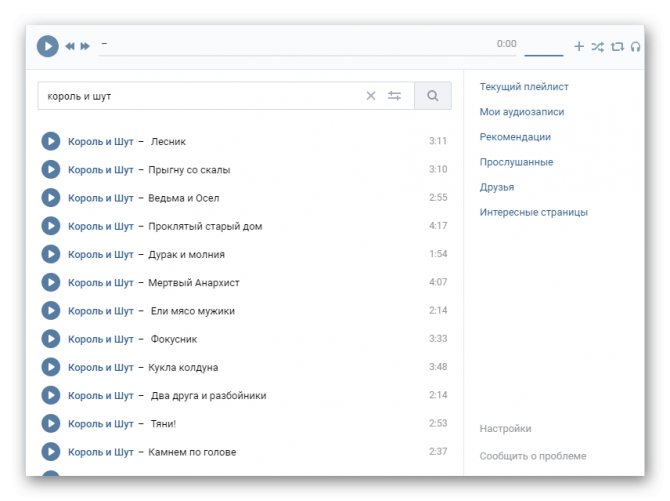Image resolution: width=670 pixels, height=501 pixels.
Task: Skip to the next track
Action: click(x=85, y=46)
